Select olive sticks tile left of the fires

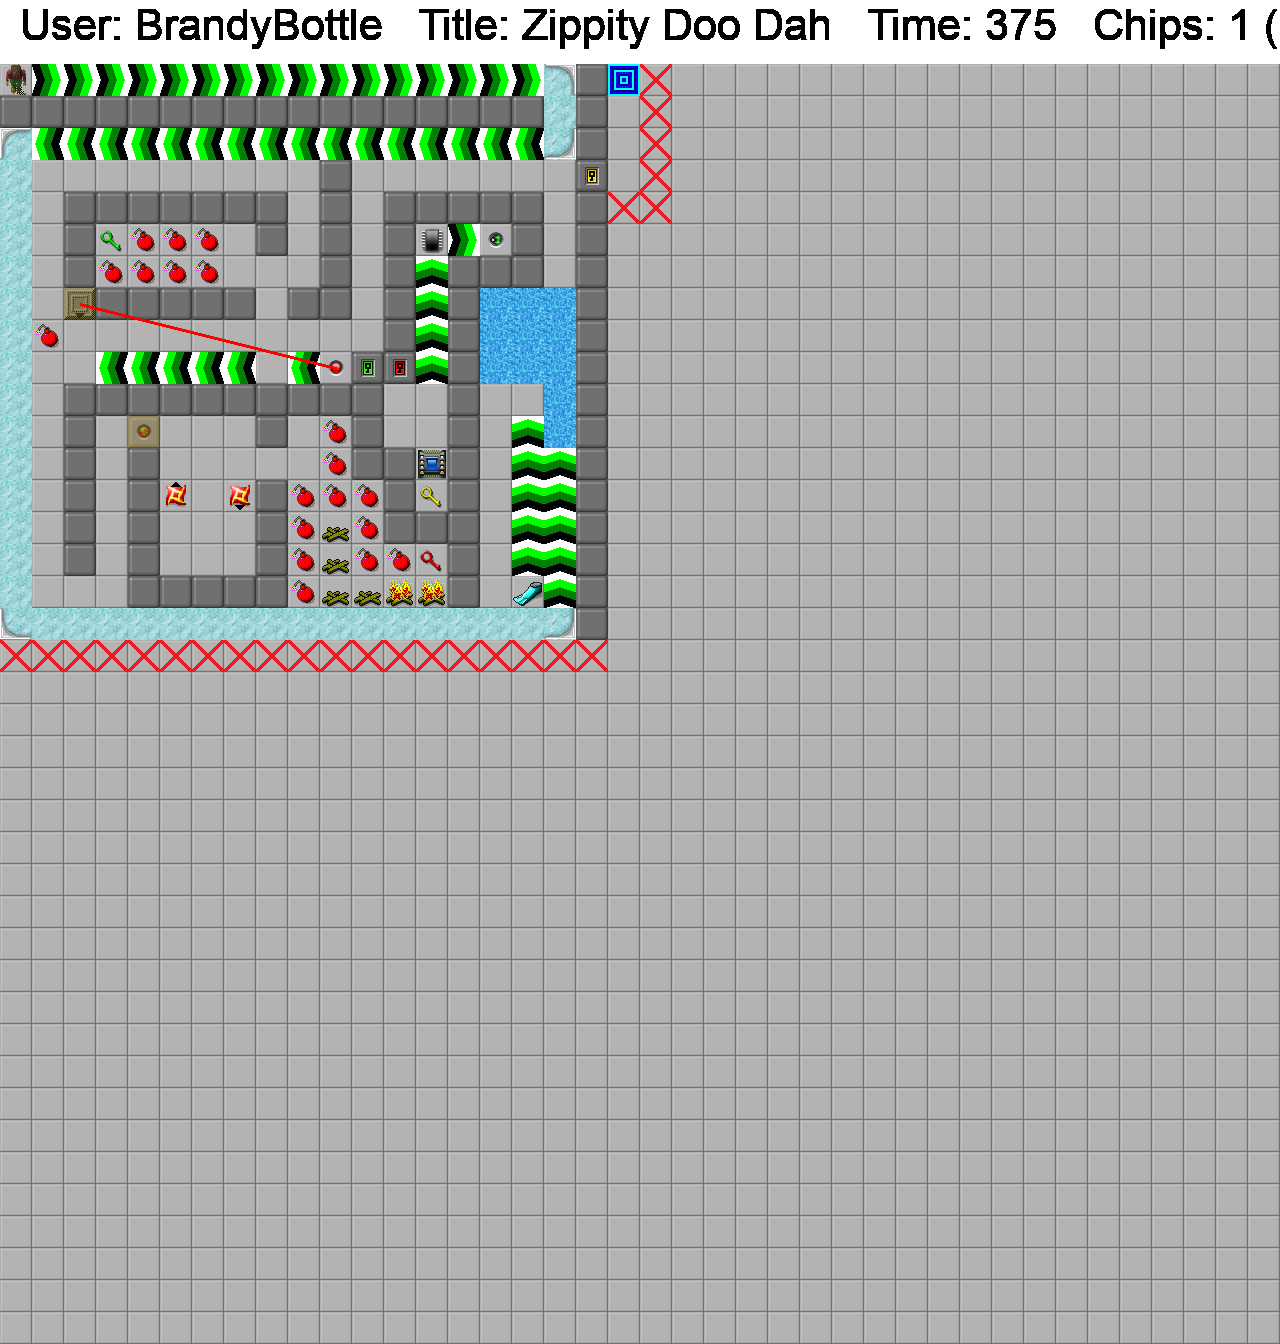click(x=368, y=592)
